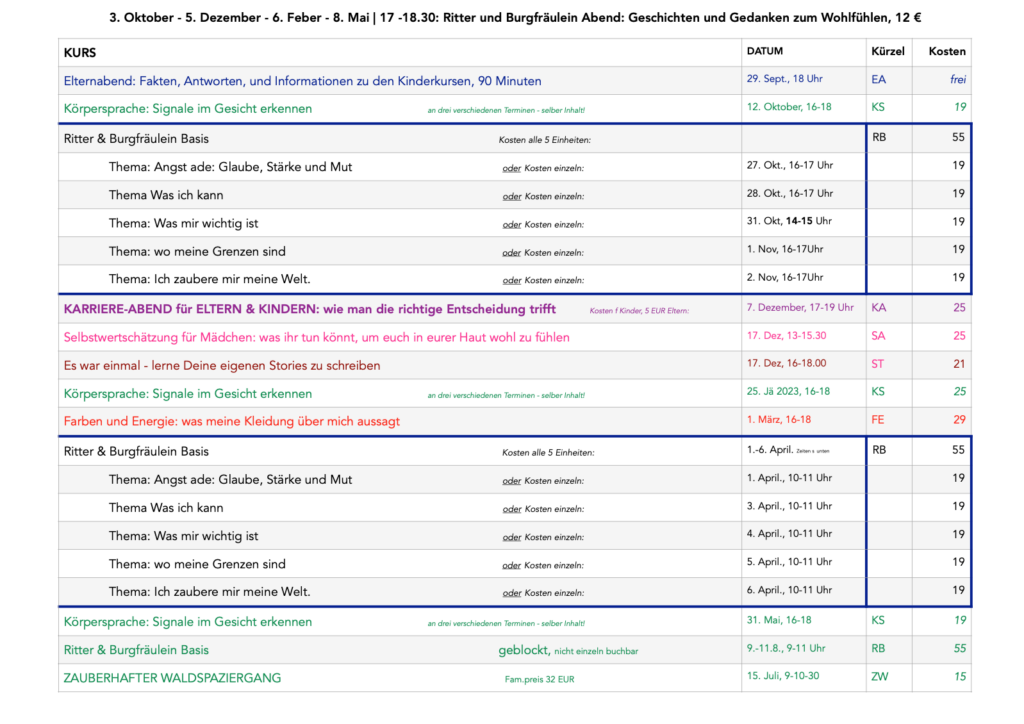1024x724 pixels.
Task: Click the heading line starting "3. Oktober - 5. Dezember"
Action: (x=515, y=18)
